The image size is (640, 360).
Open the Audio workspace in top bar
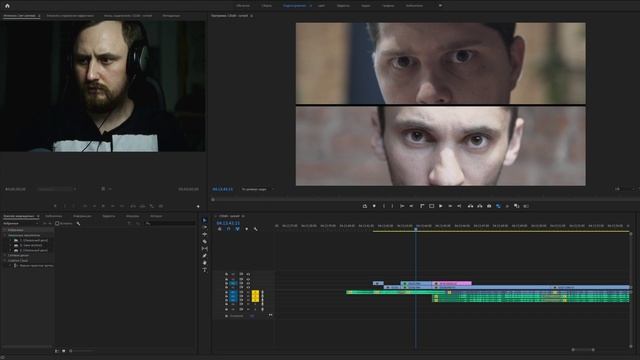click(366, 6)
